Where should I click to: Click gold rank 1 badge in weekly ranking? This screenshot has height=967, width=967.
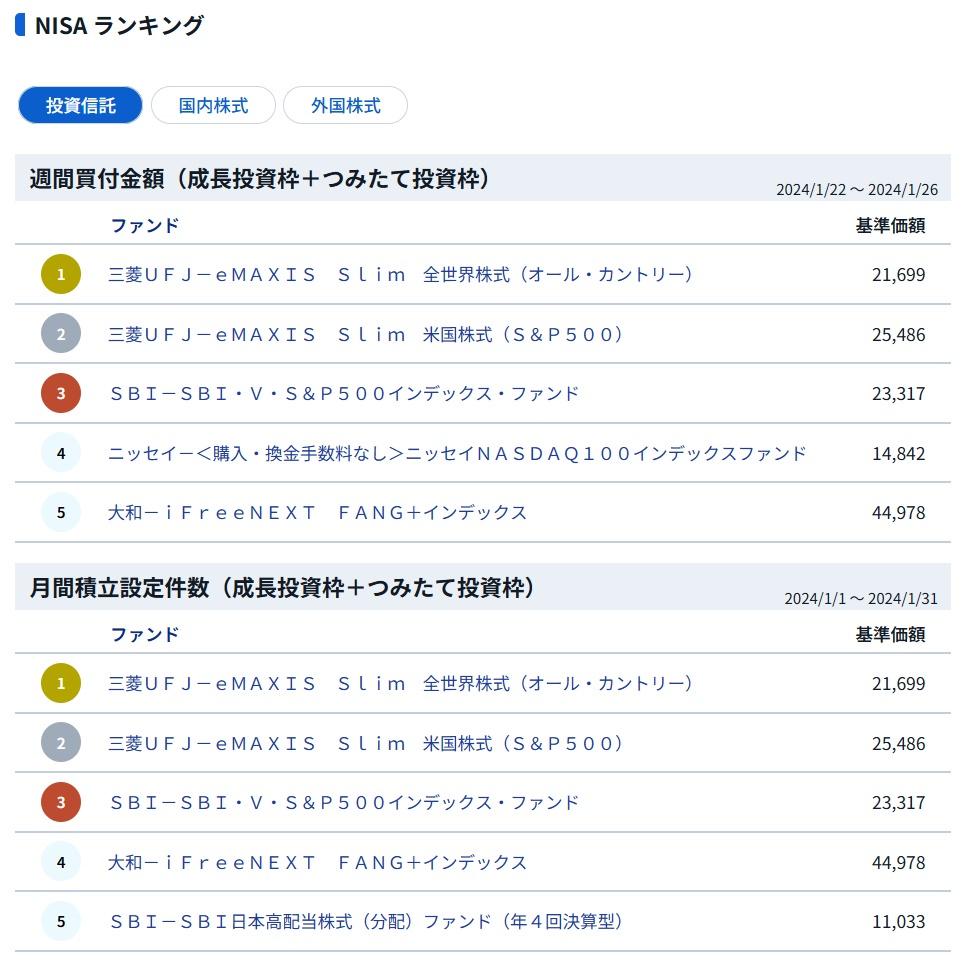click(61, 274)
